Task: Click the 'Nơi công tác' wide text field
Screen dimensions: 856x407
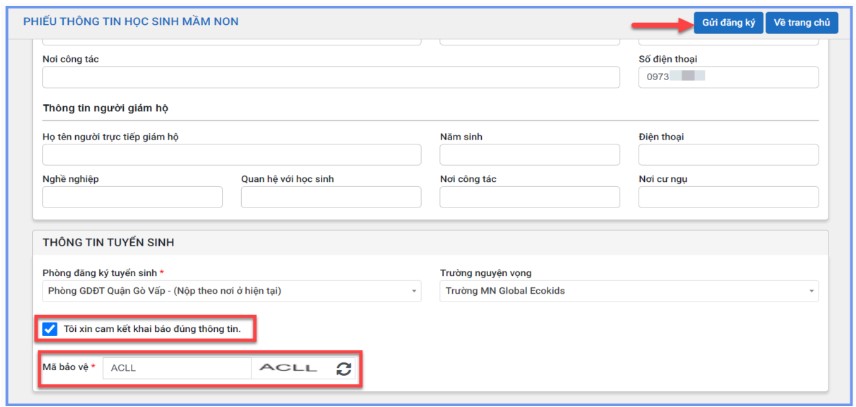Action: coord(330,78)
